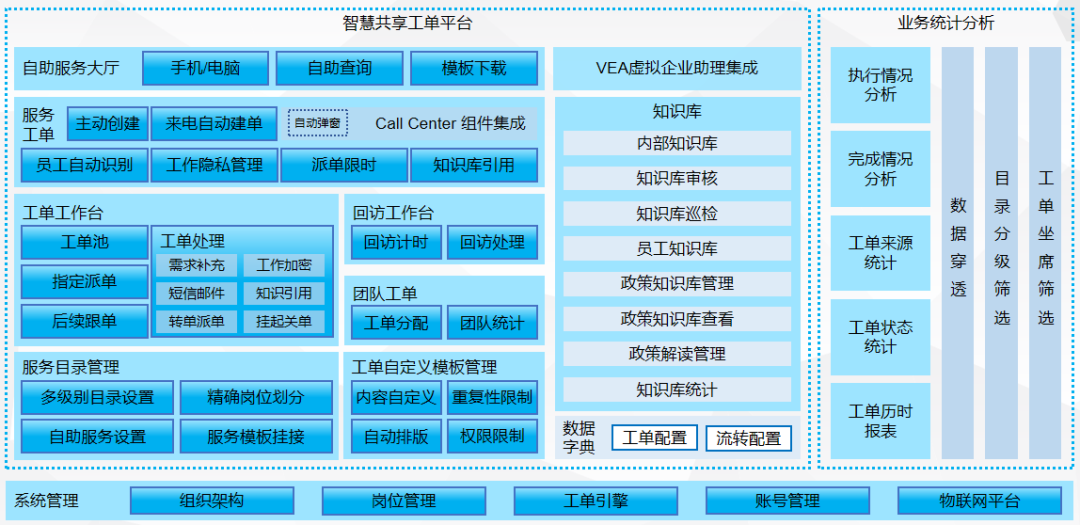Click the 手机/电脑 box
1080x525 pixels.
point(205,69)
